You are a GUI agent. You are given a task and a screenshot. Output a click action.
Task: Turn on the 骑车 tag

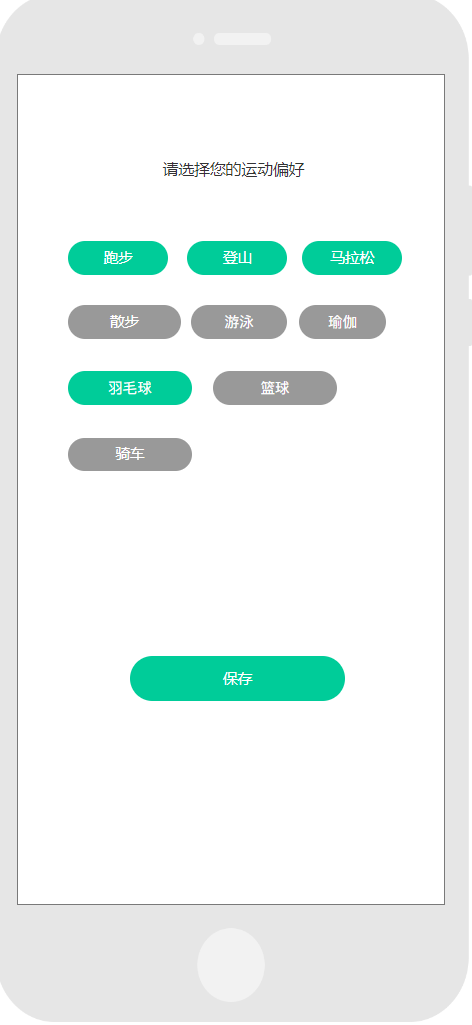coord(130,454)
